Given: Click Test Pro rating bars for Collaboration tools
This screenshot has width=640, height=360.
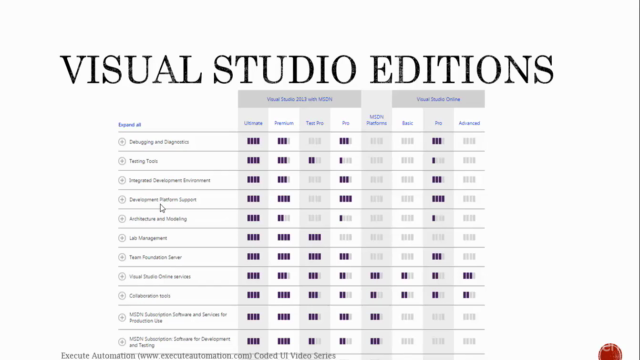Looking at the screenshot, I should [315, 295].
